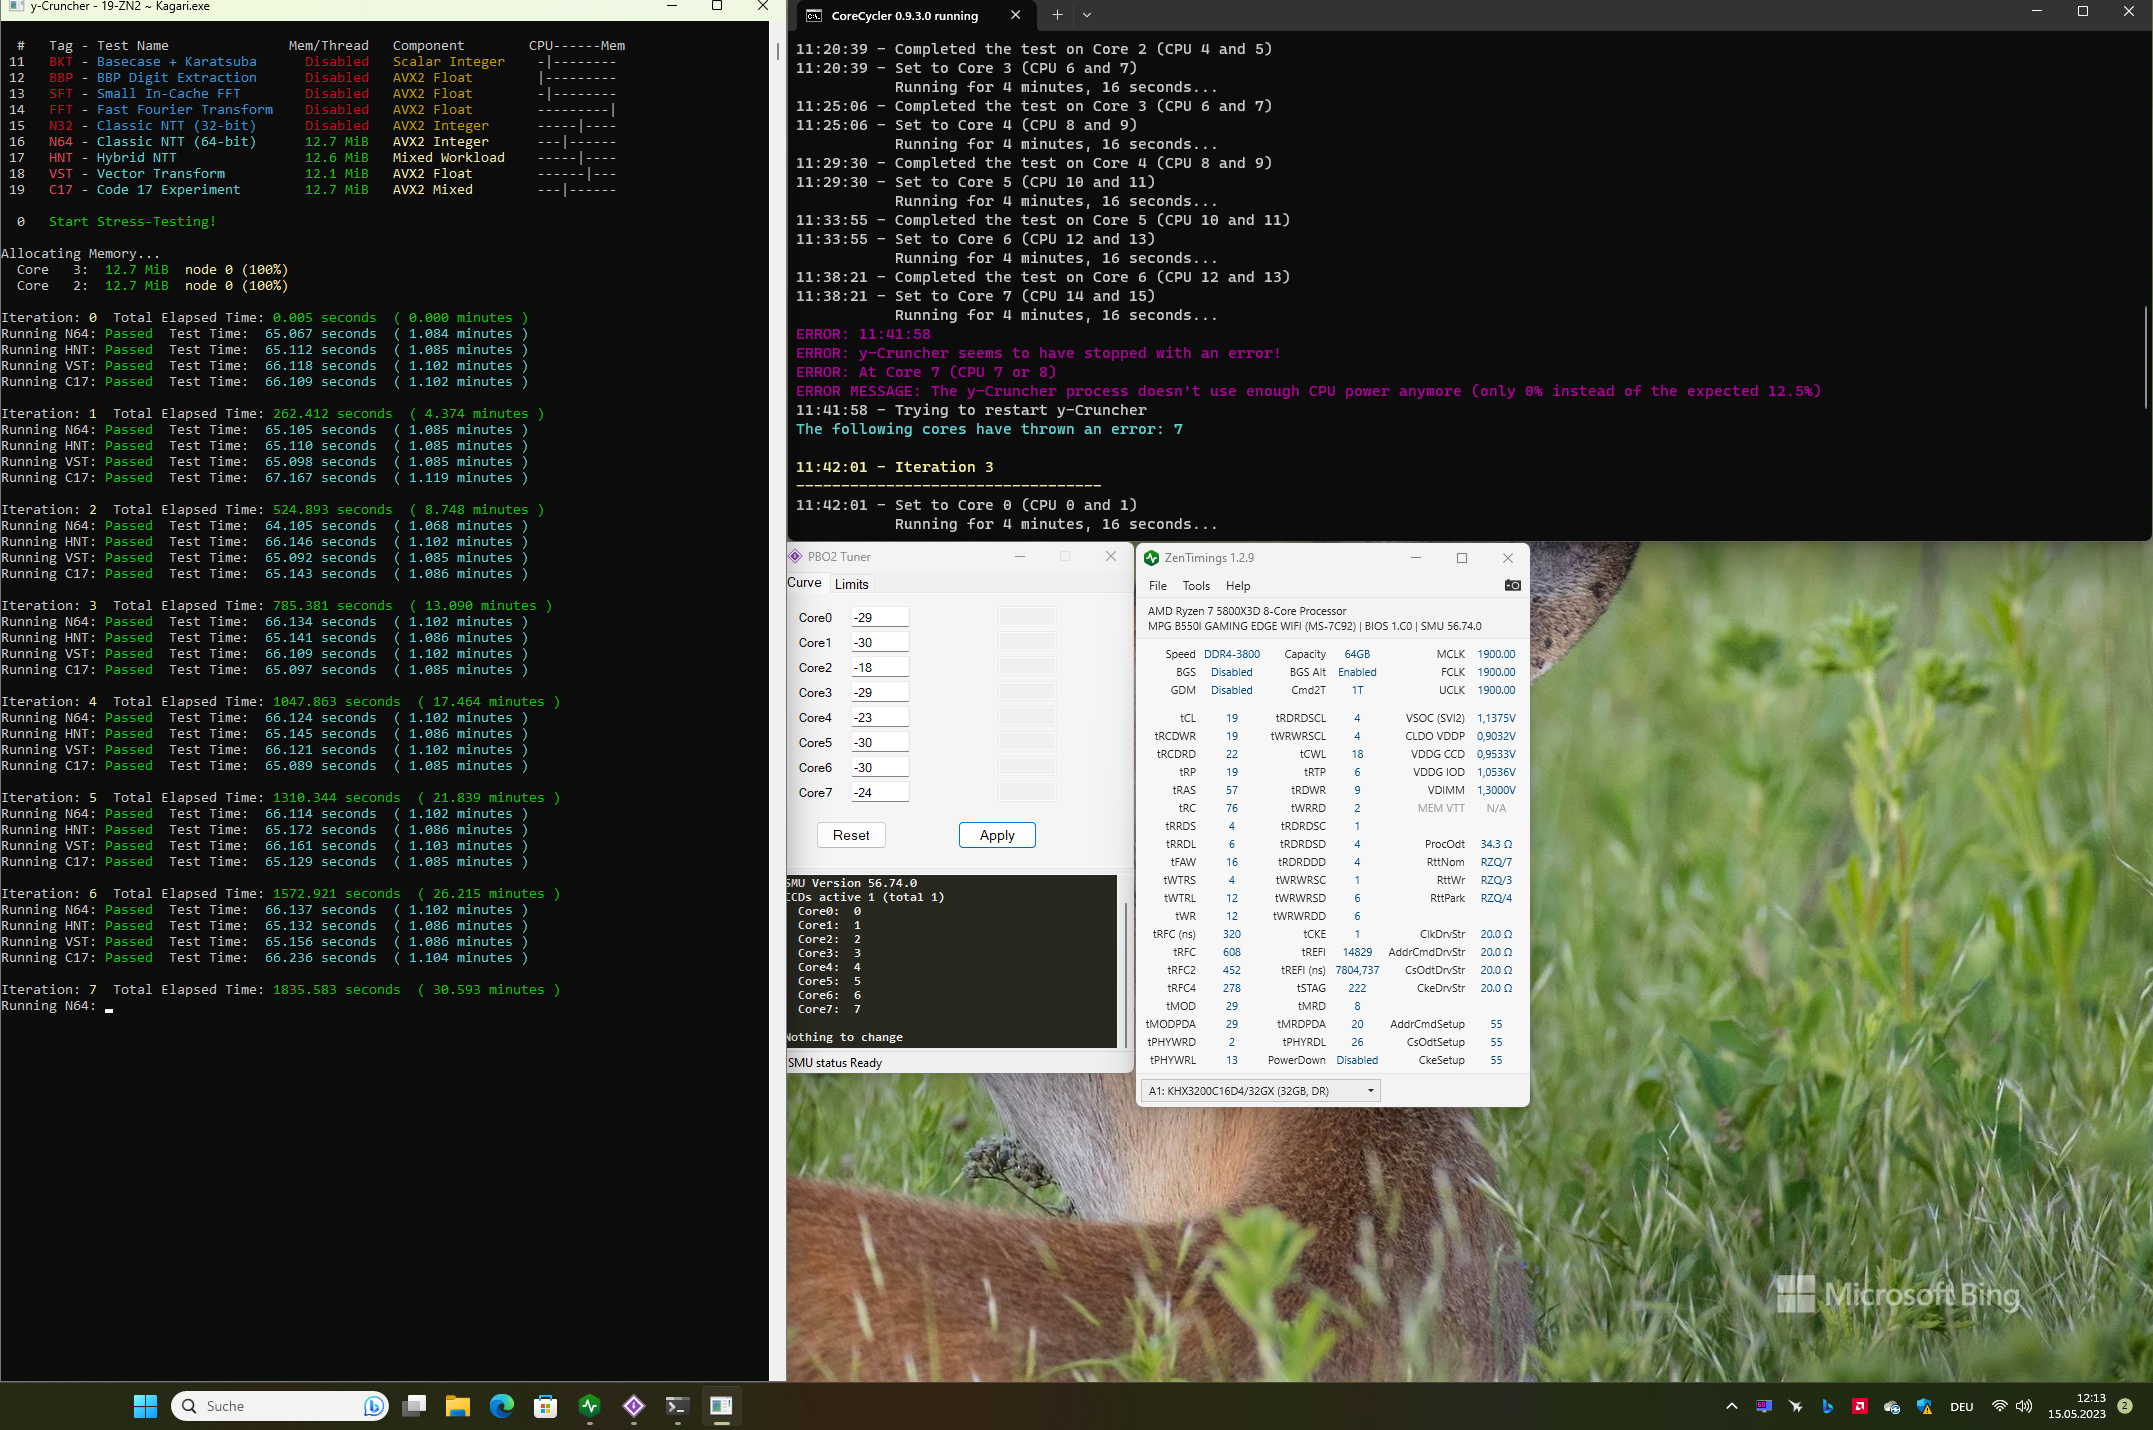Click the CoreCycler terminal scrollbar
The width and height of the screenshot is (2153, 1430).
(2146, 357)
